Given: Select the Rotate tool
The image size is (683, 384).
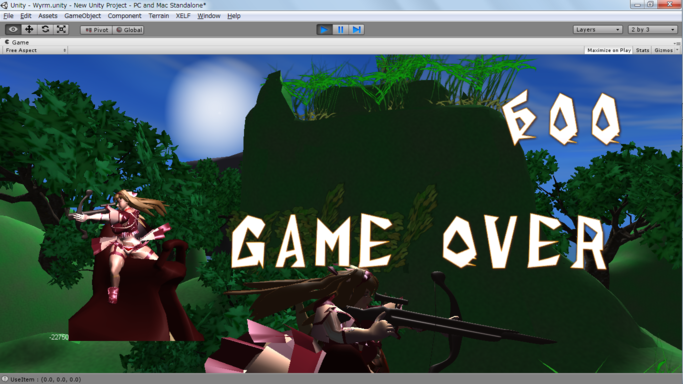Looking at the screenshot, I should click(45, 30).
